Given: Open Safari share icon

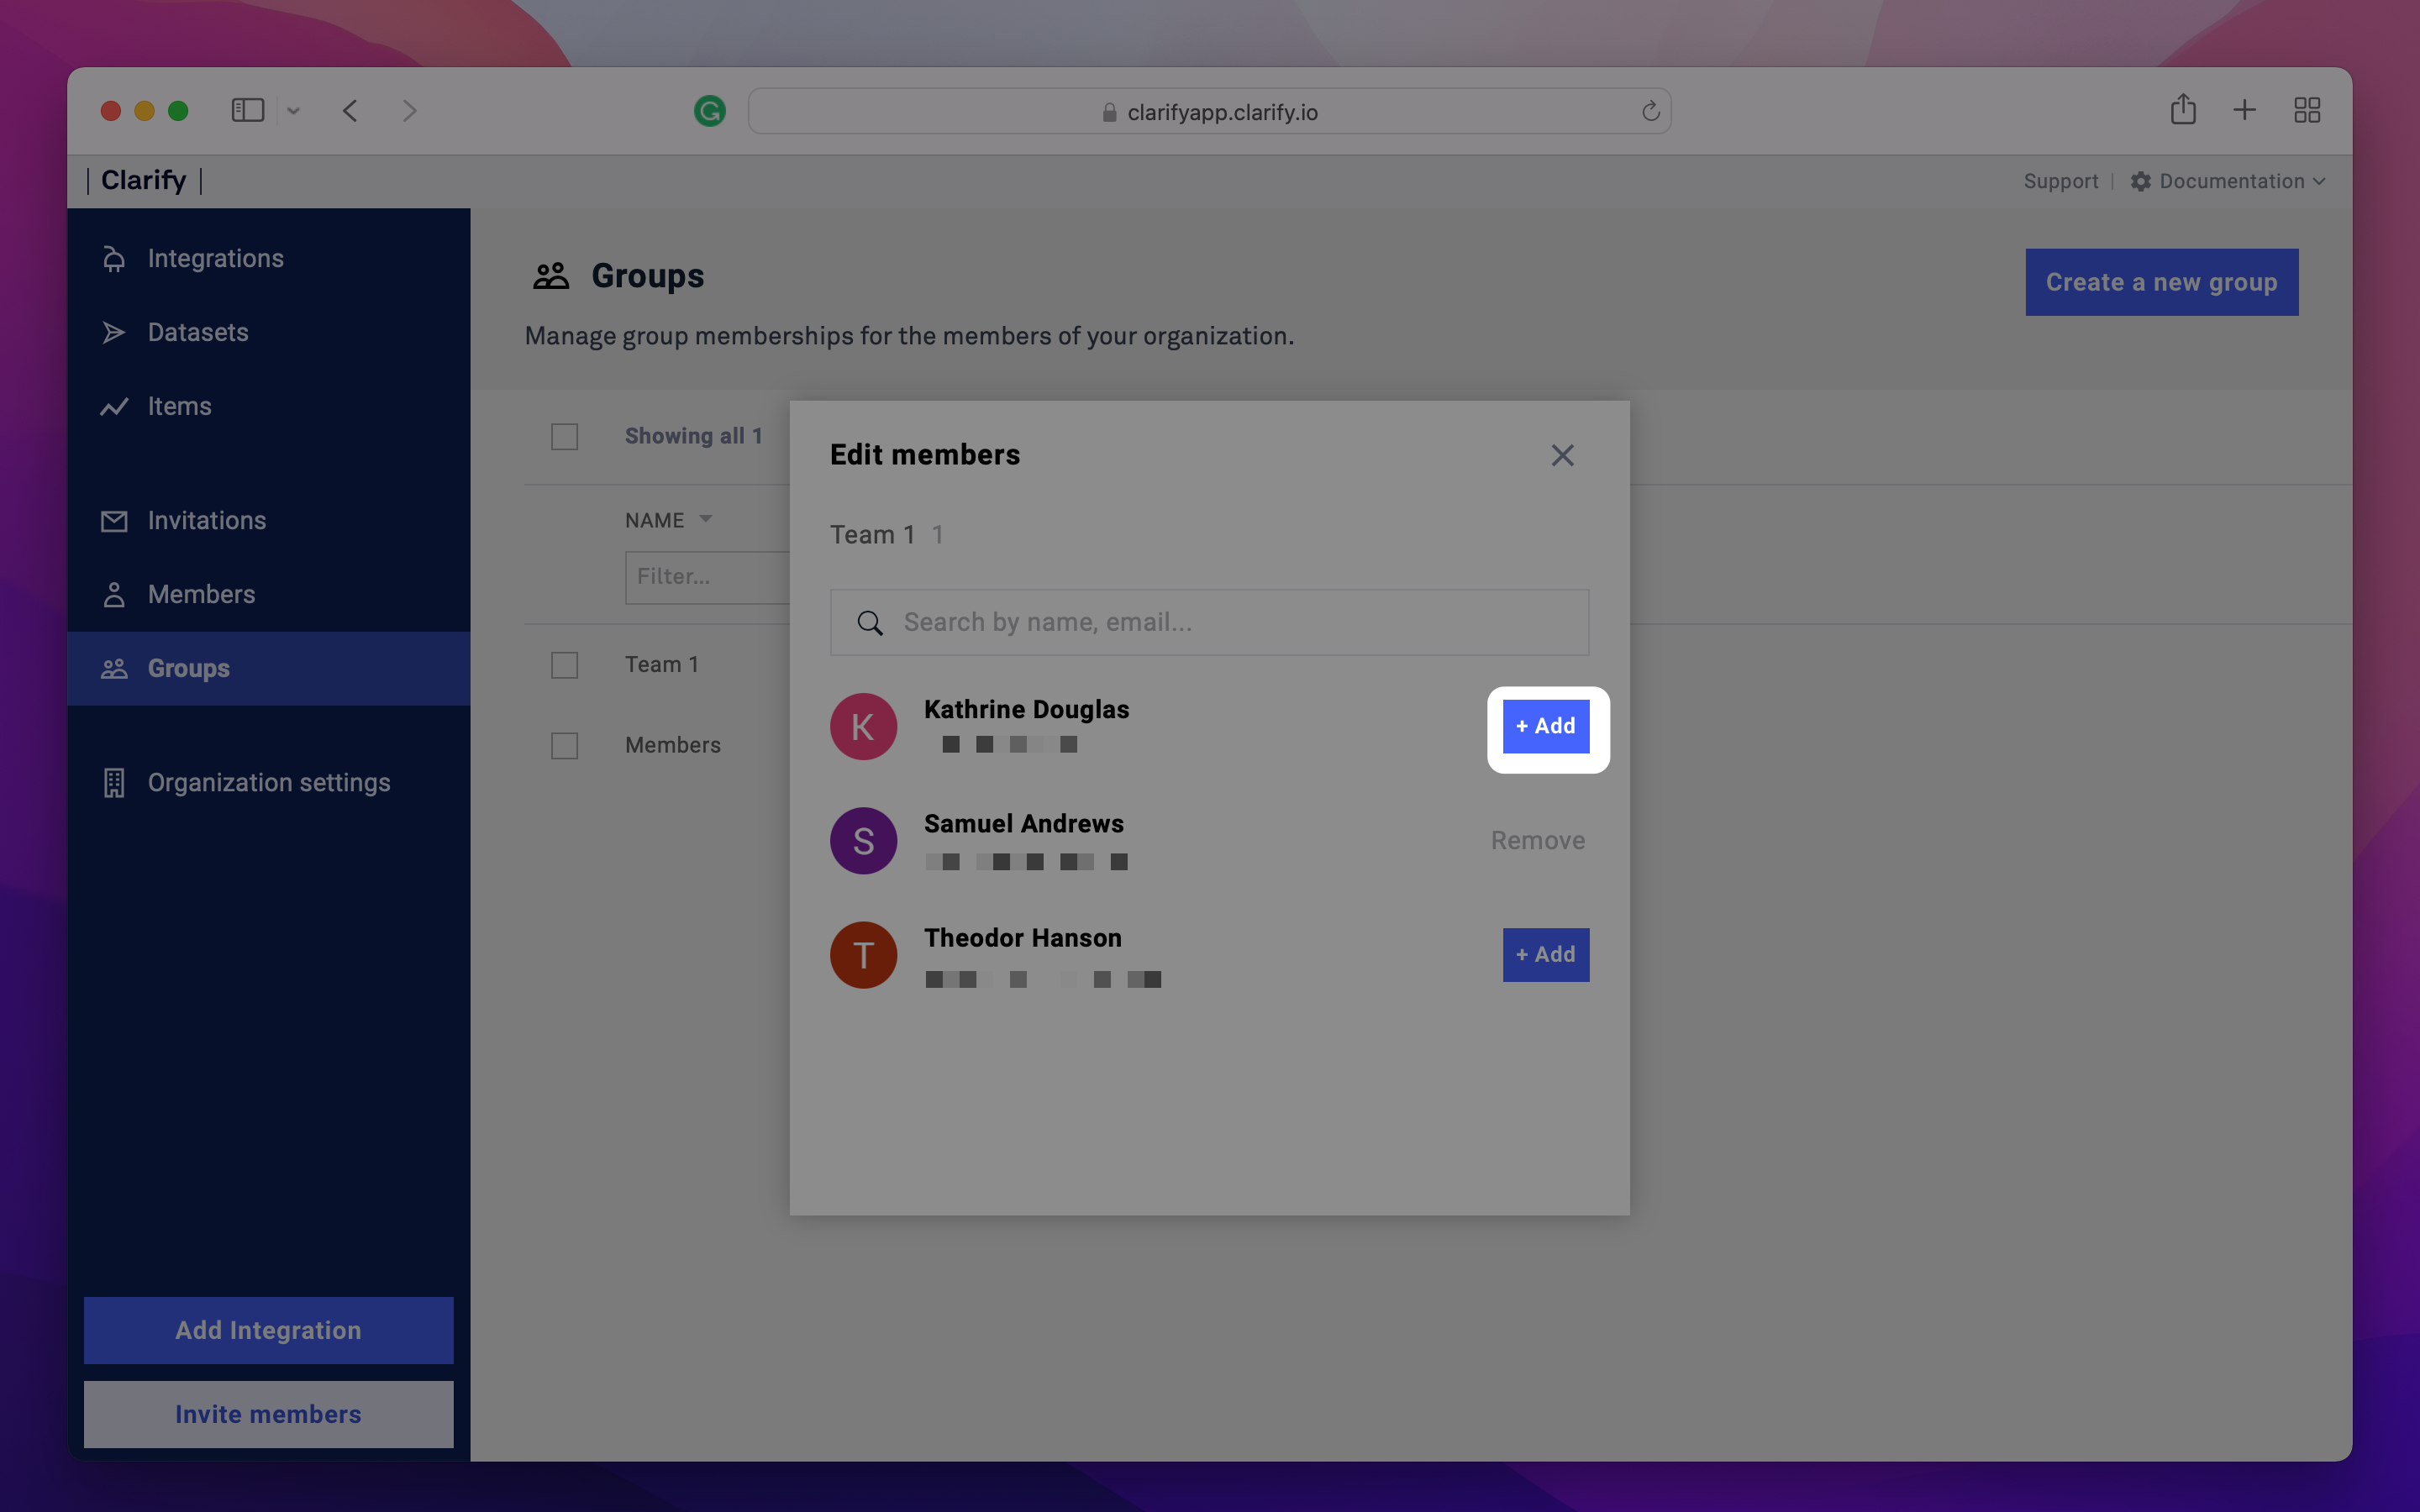Looking at the screenshot, I should point(2182,110).
